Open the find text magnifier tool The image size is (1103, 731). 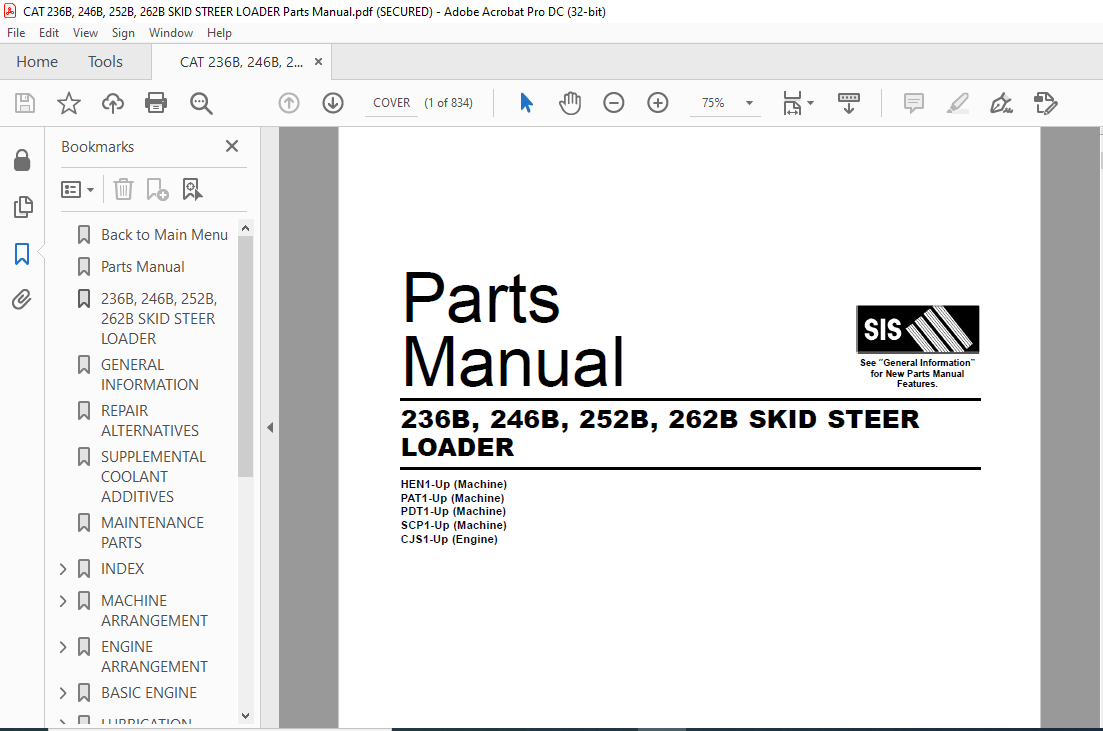[201, 103]
